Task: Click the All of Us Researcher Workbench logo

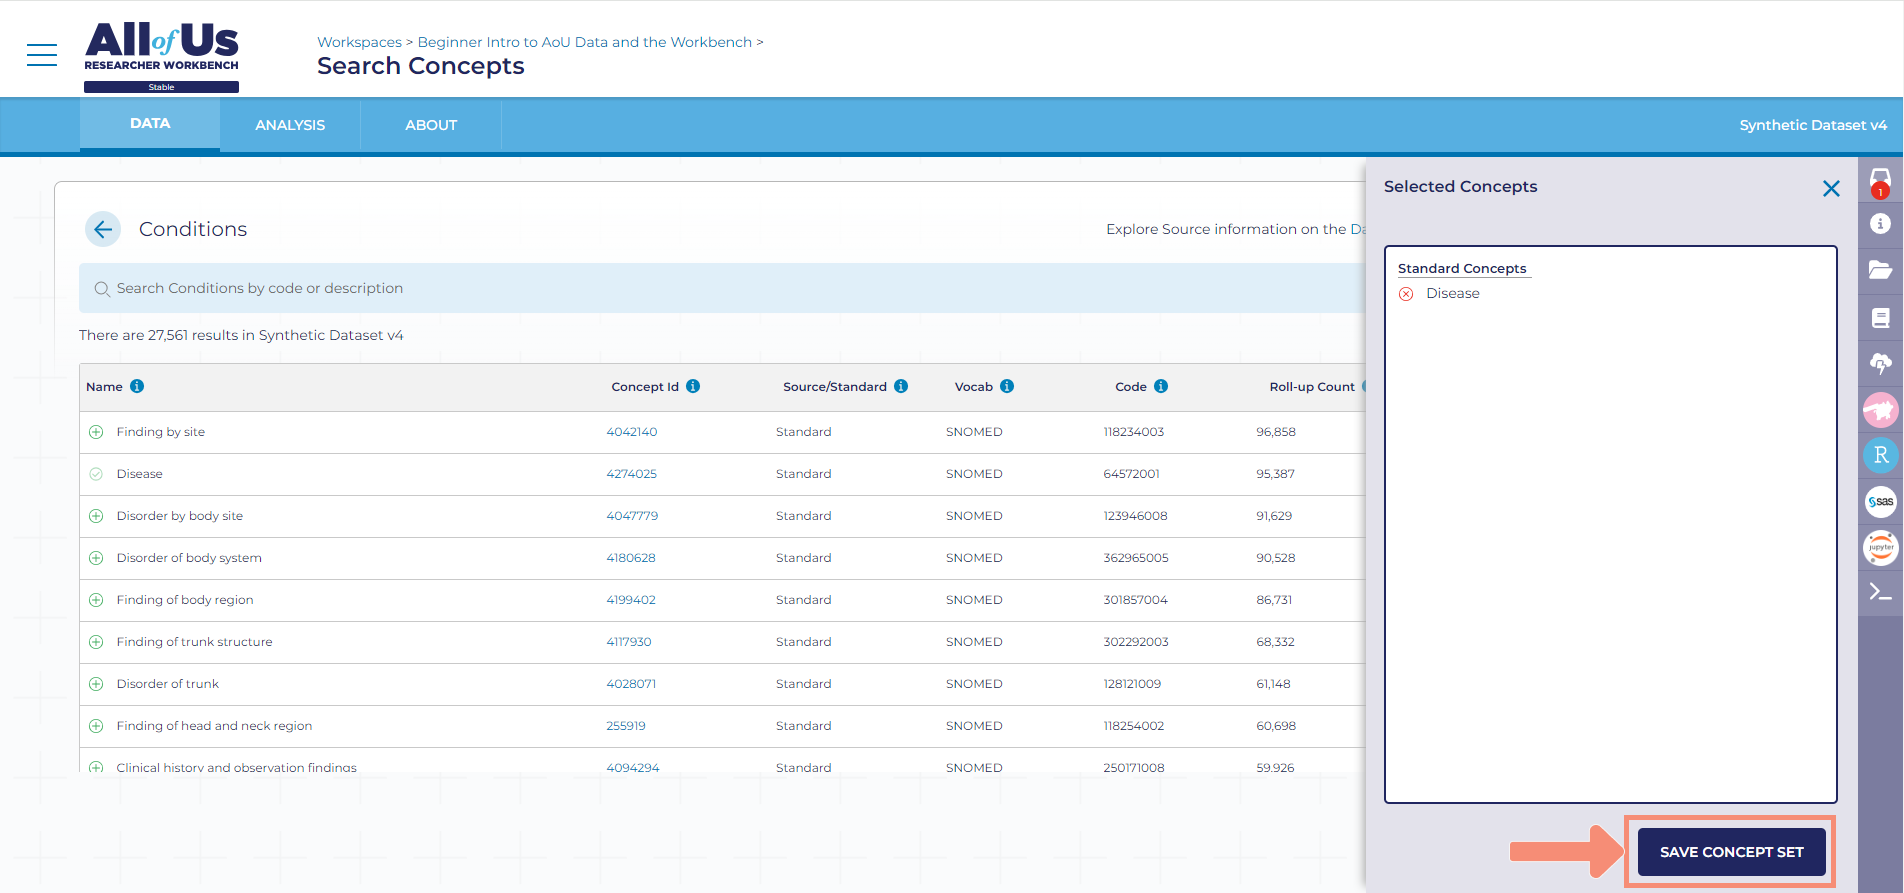Action: point(161,55)
